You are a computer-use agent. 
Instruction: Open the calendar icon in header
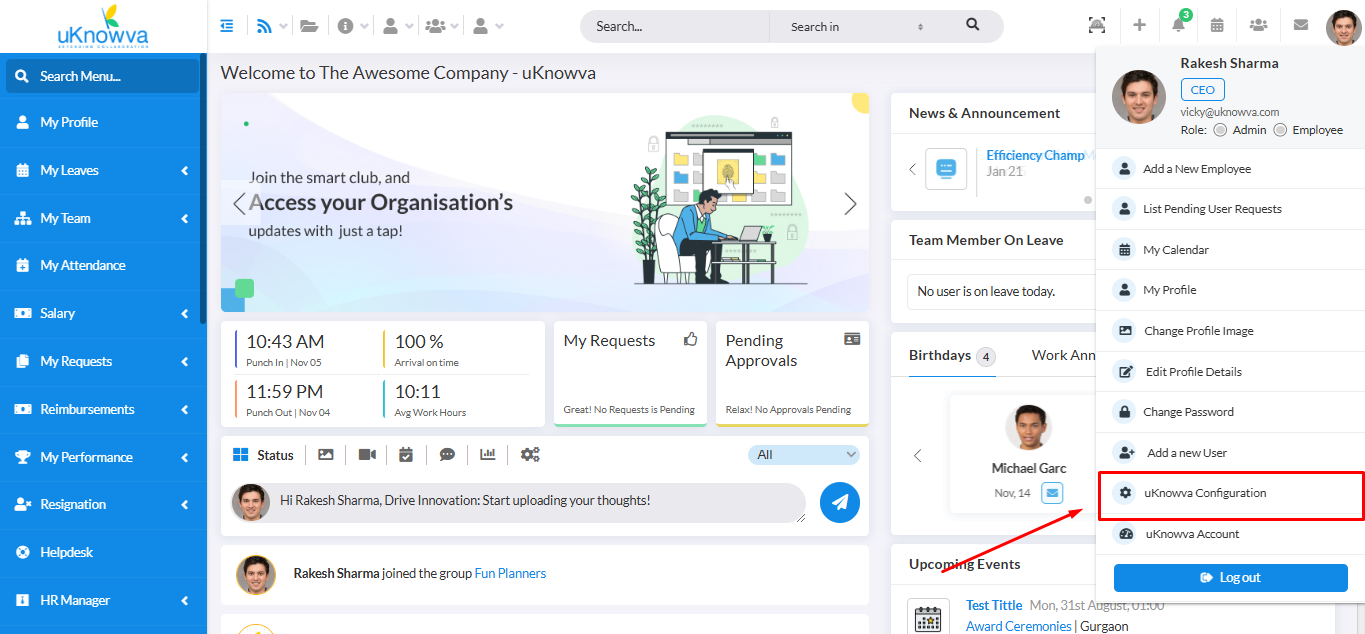[1217, 25]
